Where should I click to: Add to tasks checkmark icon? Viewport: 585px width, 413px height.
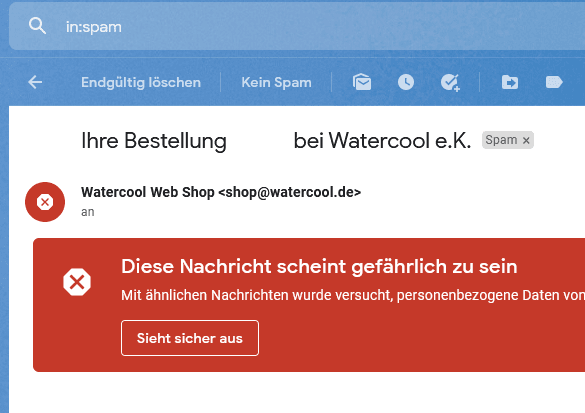click(450, 82)
